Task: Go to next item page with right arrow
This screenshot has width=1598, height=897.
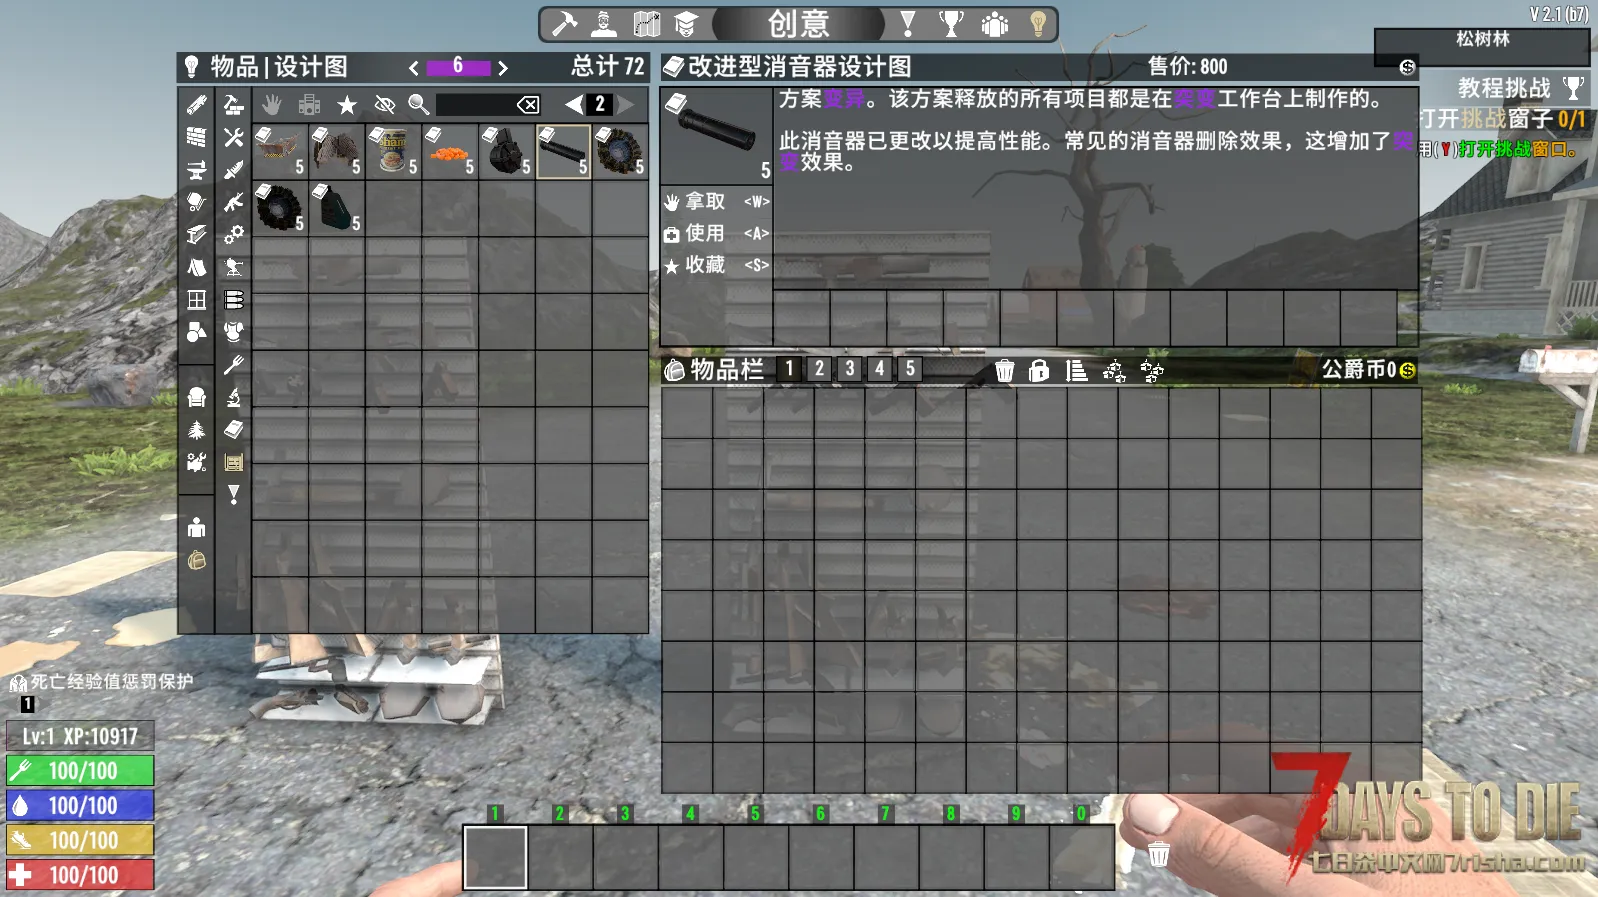Action: (626, 104)
